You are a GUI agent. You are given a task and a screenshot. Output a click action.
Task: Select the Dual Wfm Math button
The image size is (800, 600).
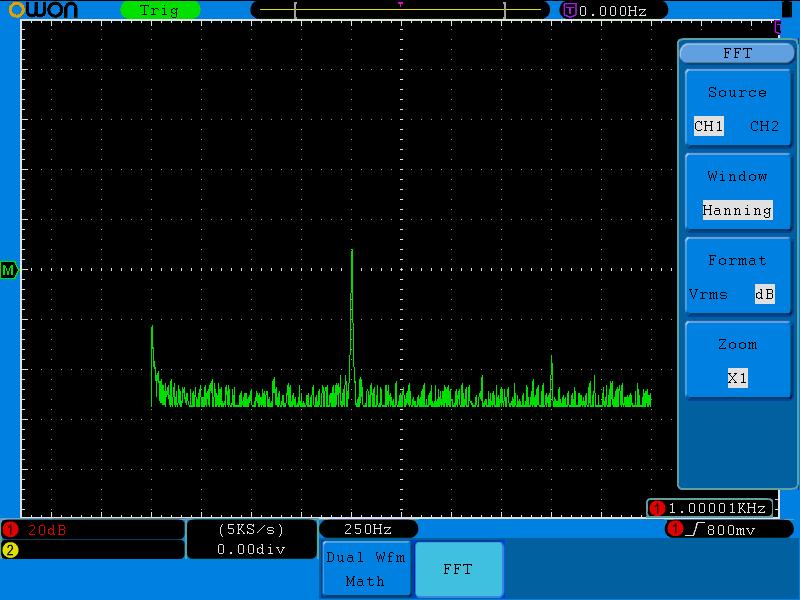(x=366, y=569)
